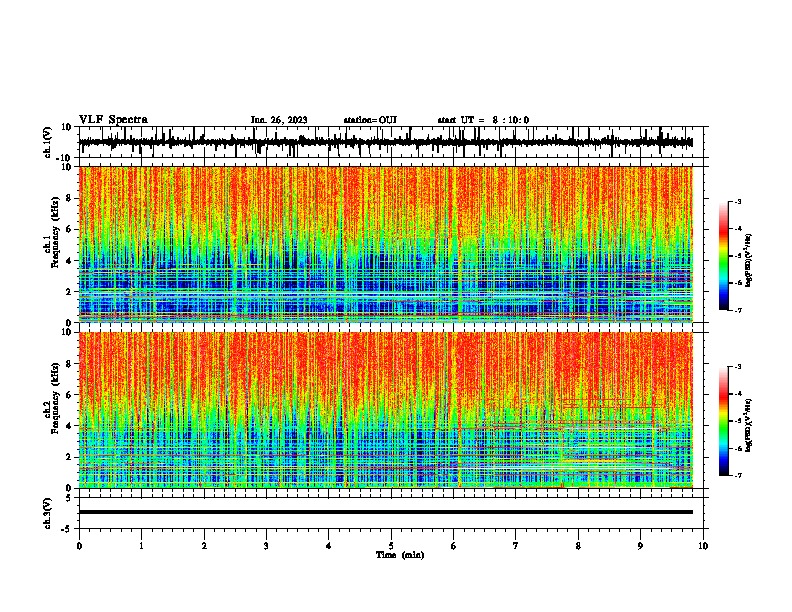Click the ch.1 spectrogram color scale bar

click(x=723, y=256)
